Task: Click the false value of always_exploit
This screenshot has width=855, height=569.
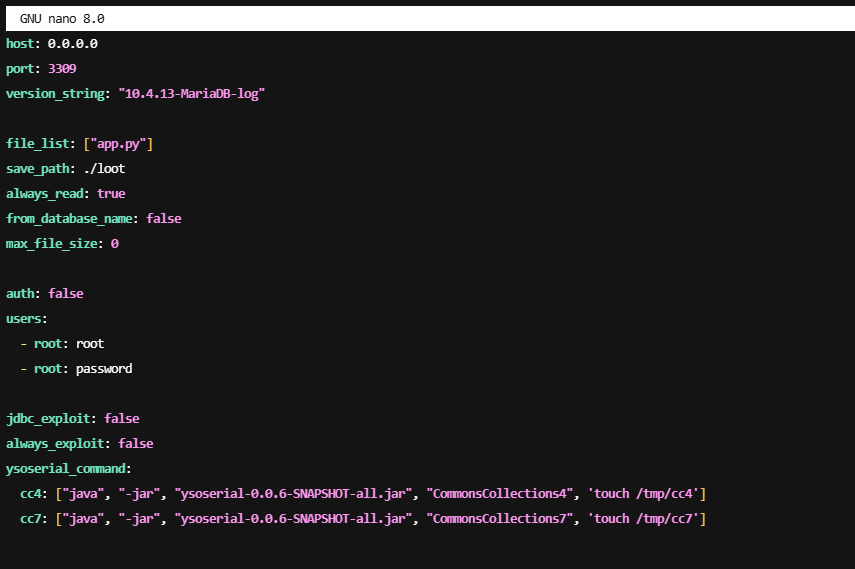Action: tap(136, 444)
